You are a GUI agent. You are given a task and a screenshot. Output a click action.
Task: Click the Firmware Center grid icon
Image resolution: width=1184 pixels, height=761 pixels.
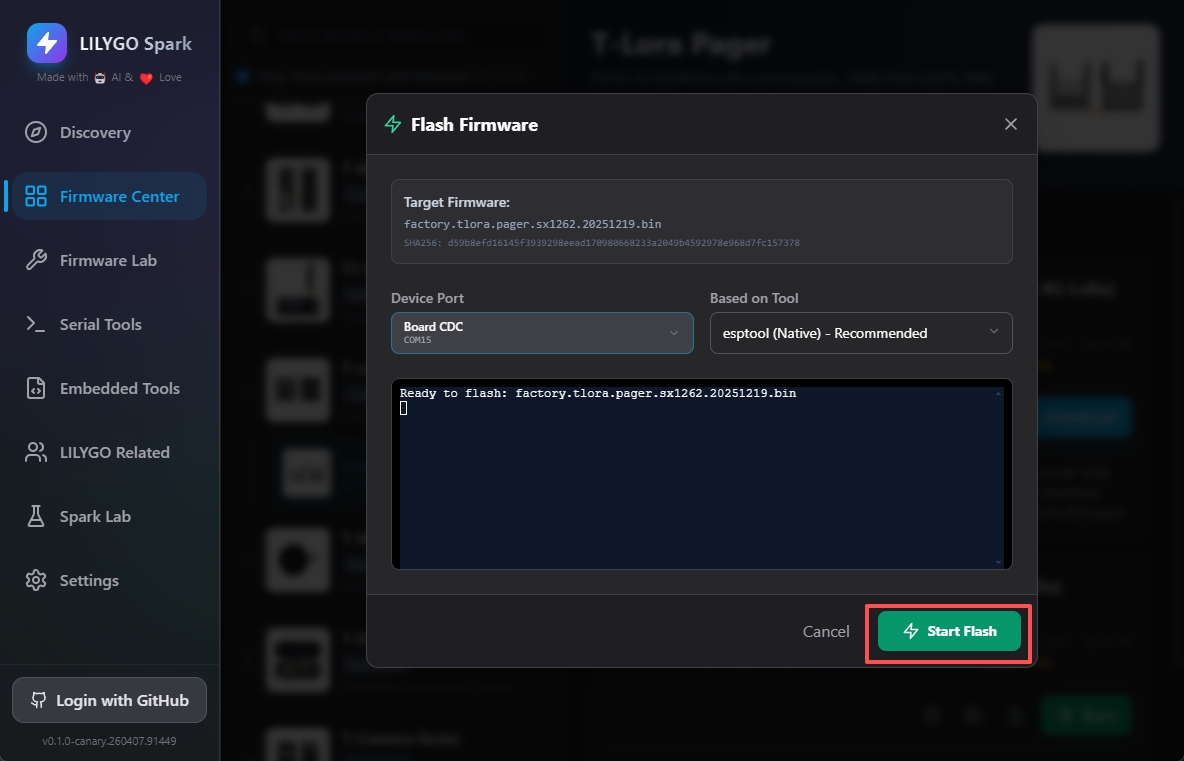click(36, 197)
